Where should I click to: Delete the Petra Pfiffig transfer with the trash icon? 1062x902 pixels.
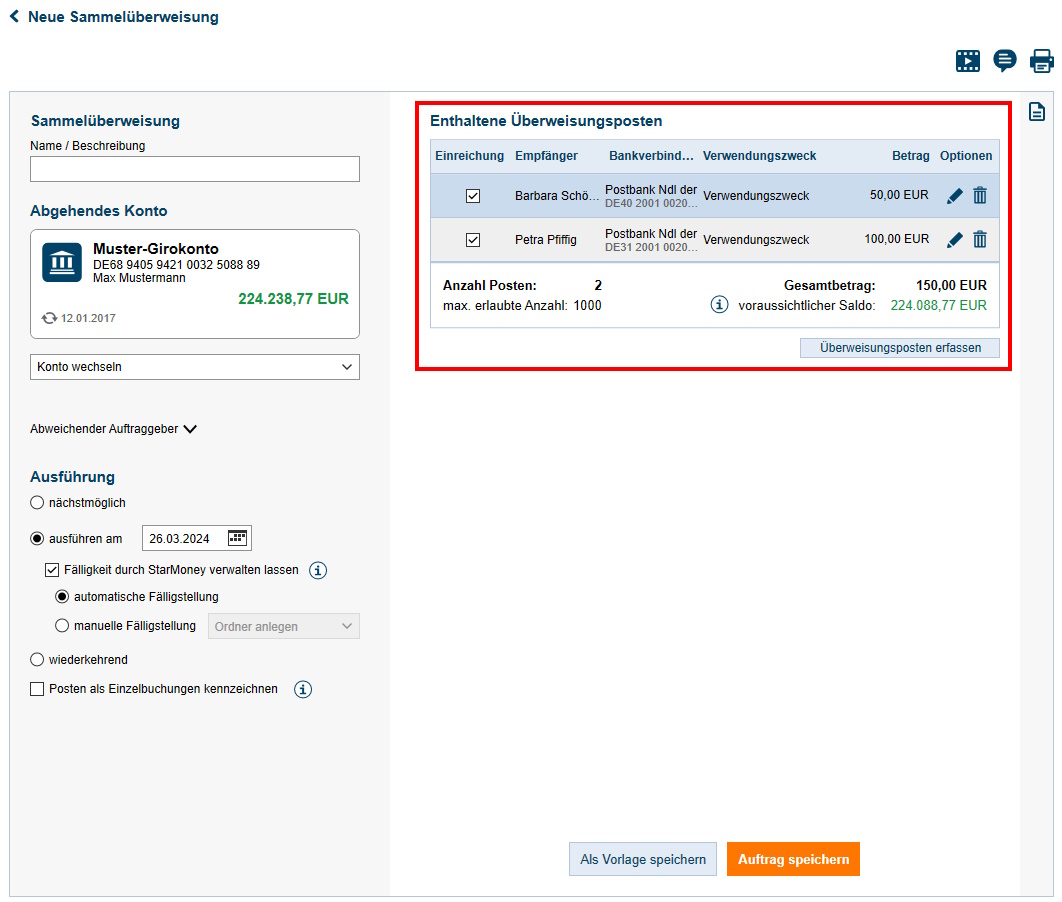click(x=980, y=240)
